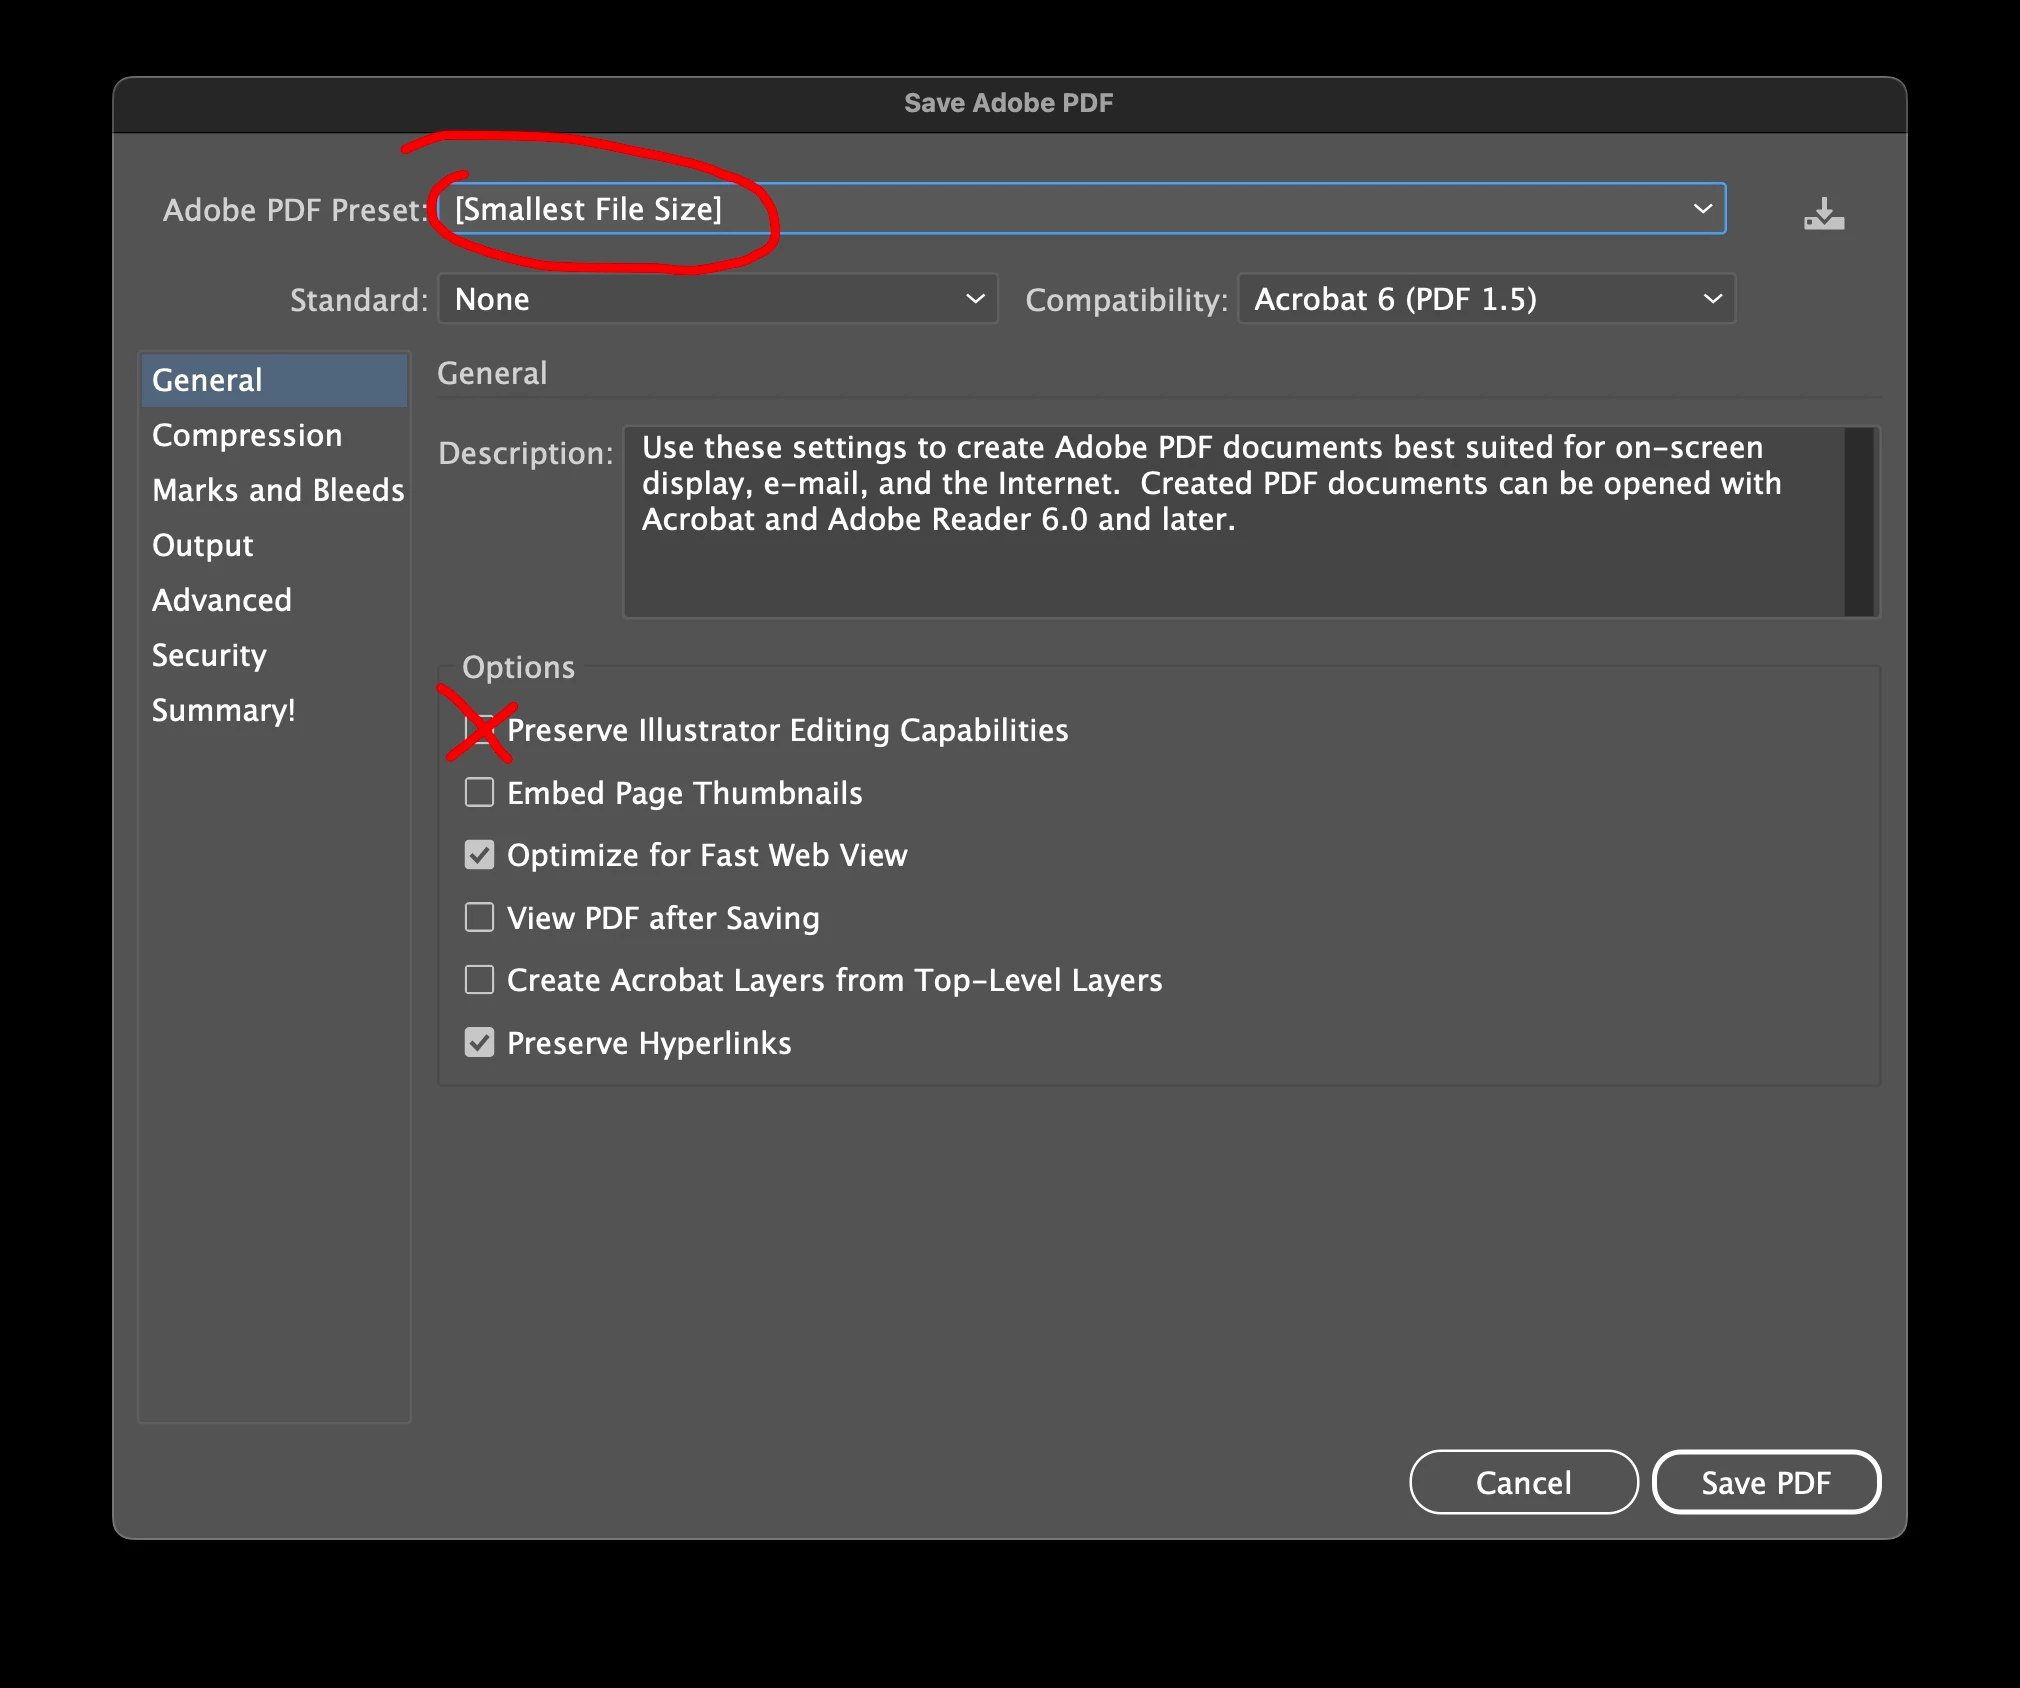Click the Cancel button
The height and width of the screenshot is (1688, 2020).
click(1523, 1482)
